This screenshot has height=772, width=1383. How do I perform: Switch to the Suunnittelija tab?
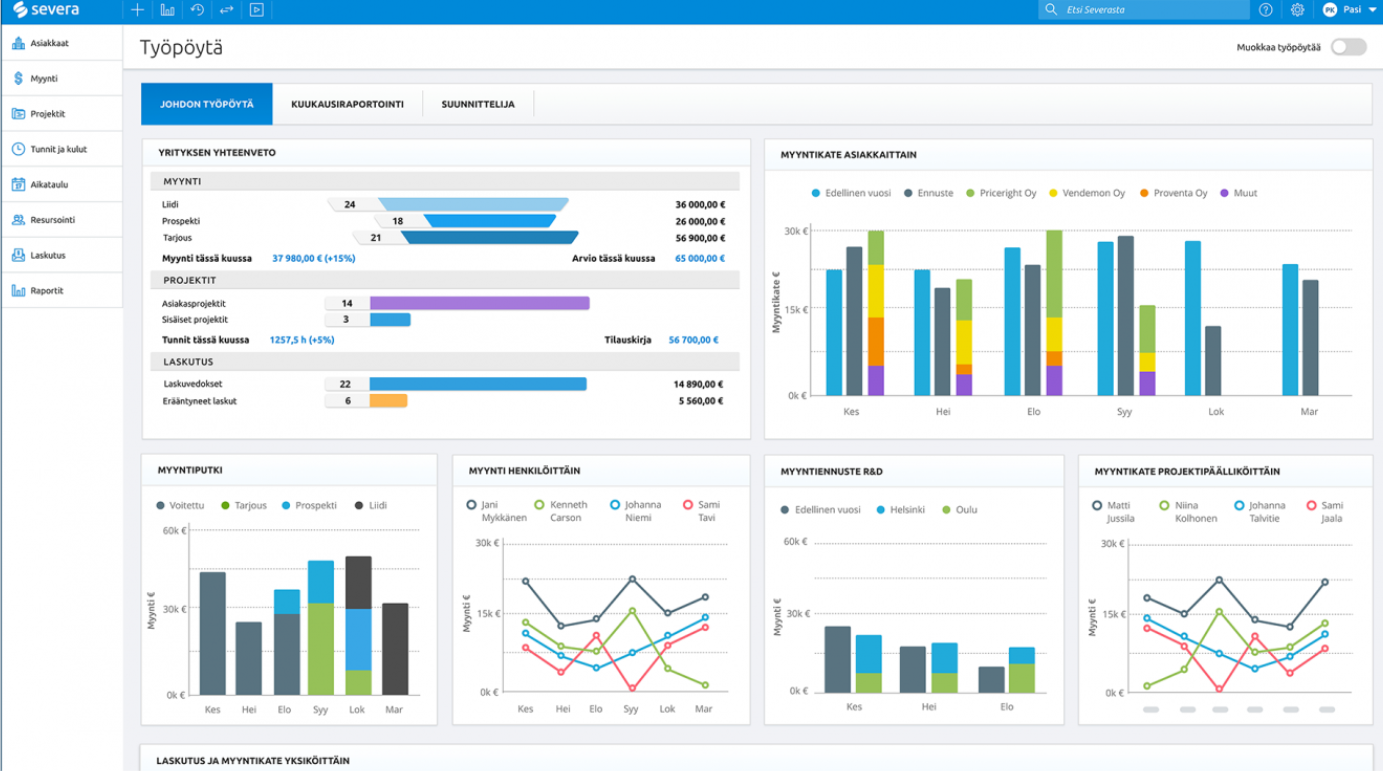point(478,104)
